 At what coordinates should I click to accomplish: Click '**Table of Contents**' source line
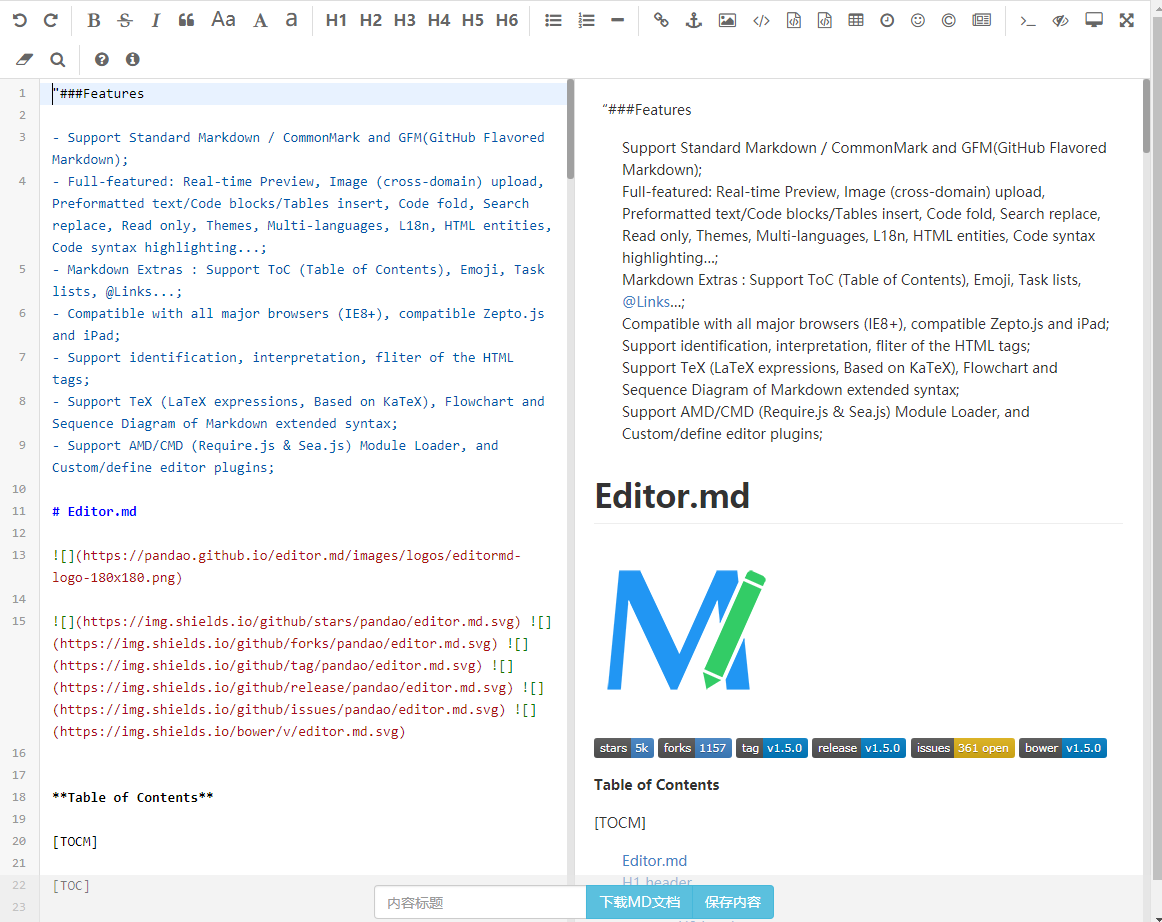pyautogui.click(x=133, y=797)
